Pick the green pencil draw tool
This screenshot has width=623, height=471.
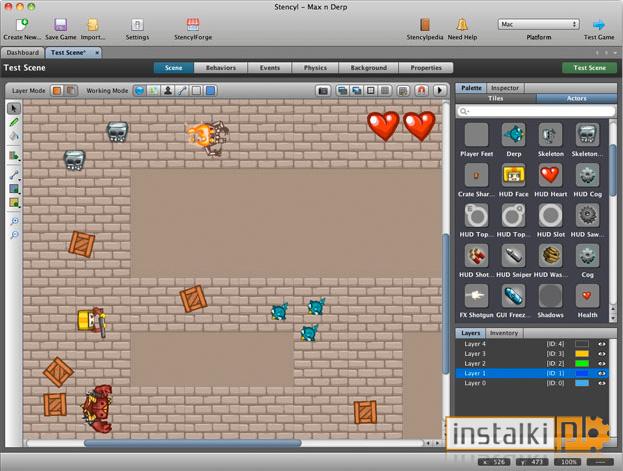coord(14,122)
